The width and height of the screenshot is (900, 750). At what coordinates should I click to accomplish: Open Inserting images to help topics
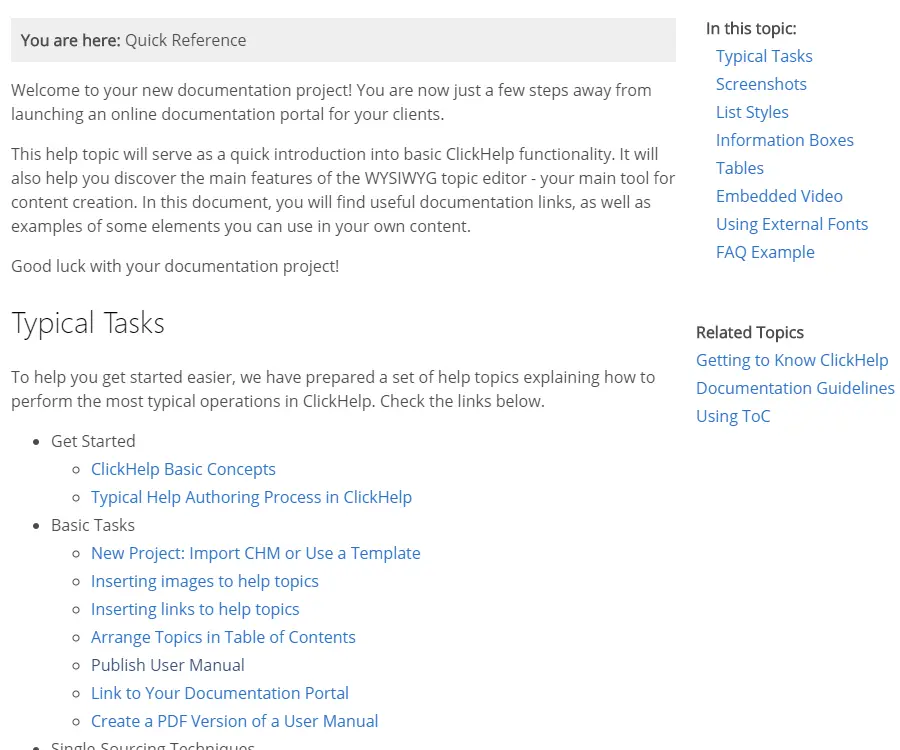point(205,581)
